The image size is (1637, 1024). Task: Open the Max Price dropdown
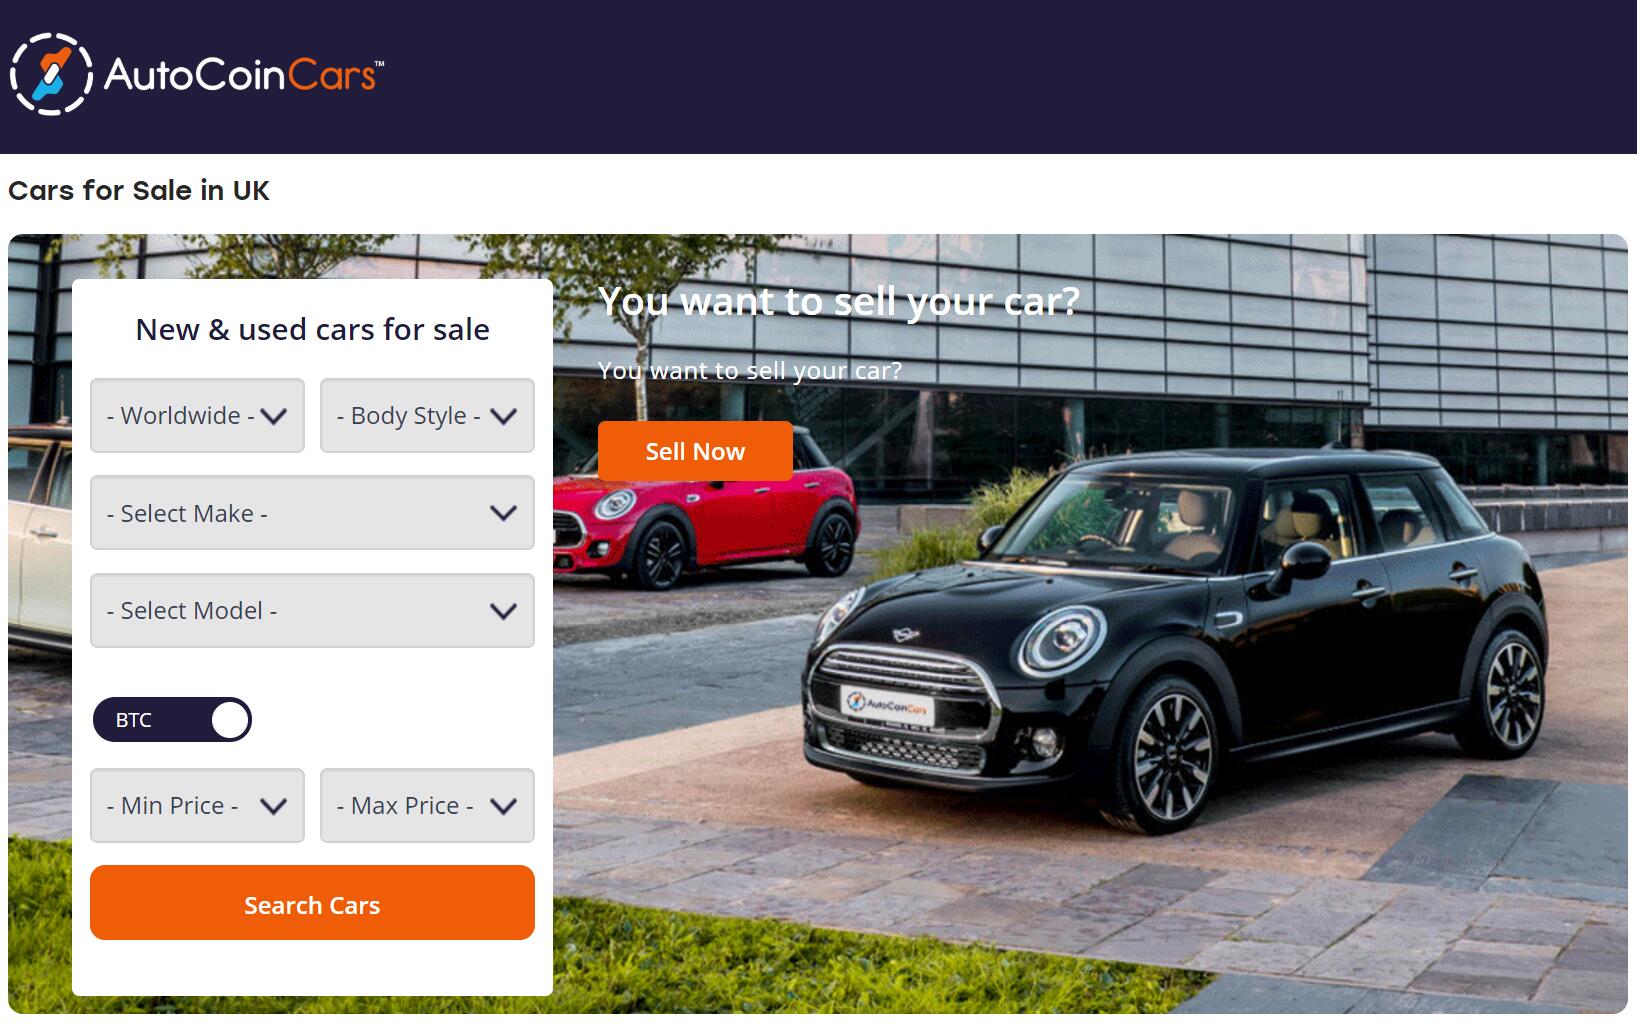click(427, 805)
